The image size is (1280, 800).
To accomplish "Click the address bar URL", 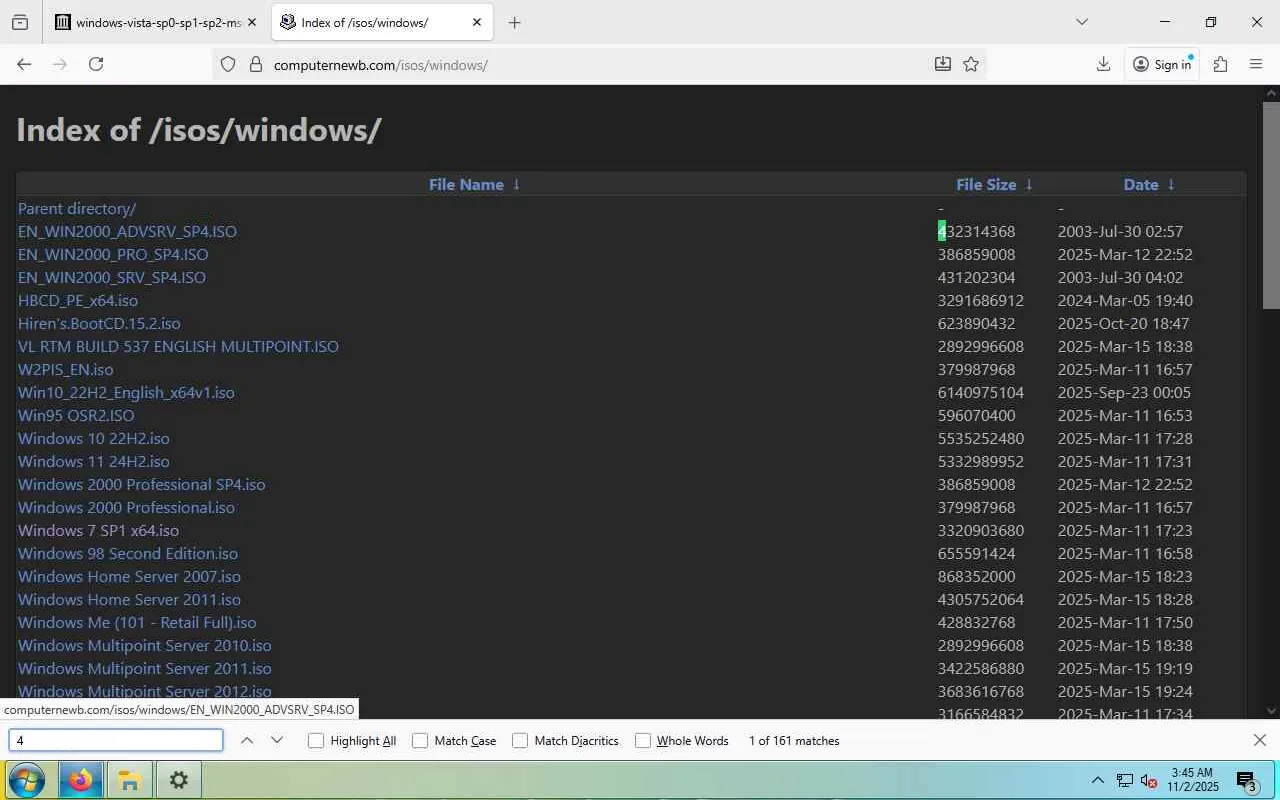I will [381, 65].
